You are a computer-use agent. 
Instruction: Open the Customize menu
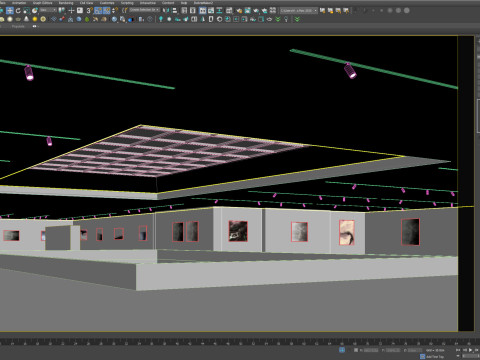coord(107,3)
